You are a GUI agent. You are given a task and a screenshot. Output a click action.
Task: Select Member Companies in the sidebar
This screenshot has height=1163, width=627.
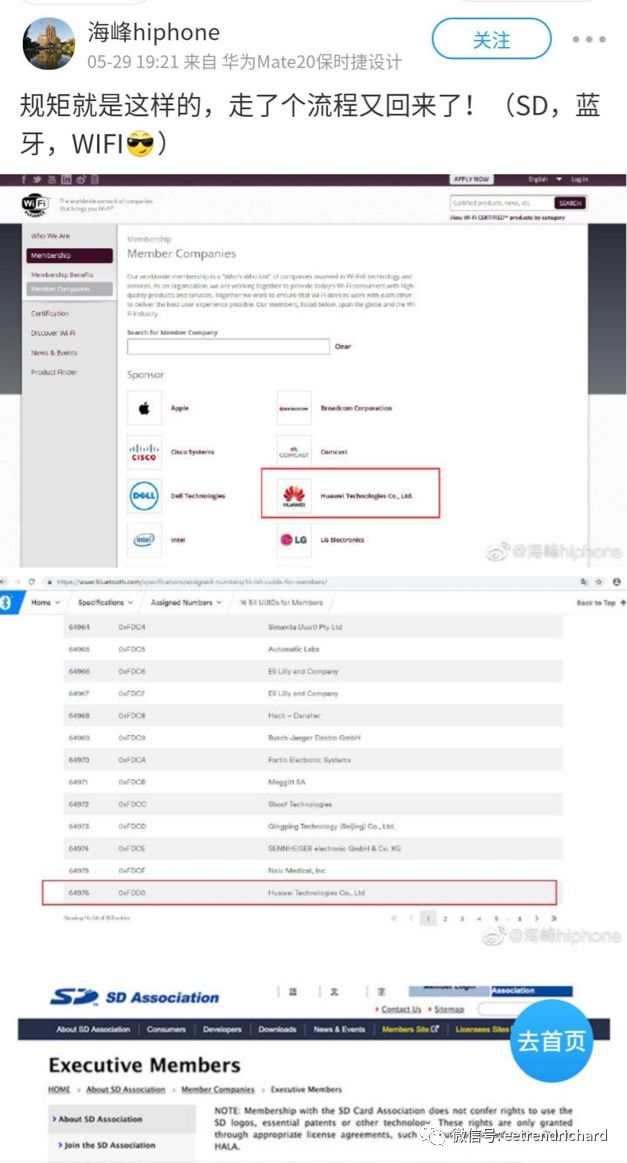coord(70,289)
